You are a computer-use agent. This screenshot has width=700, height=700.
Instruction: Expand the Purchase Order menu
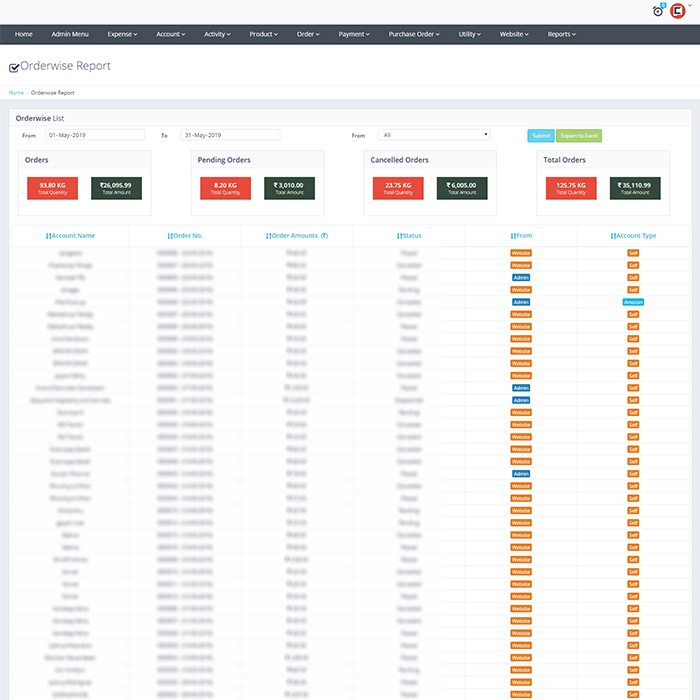click(414, 34)
